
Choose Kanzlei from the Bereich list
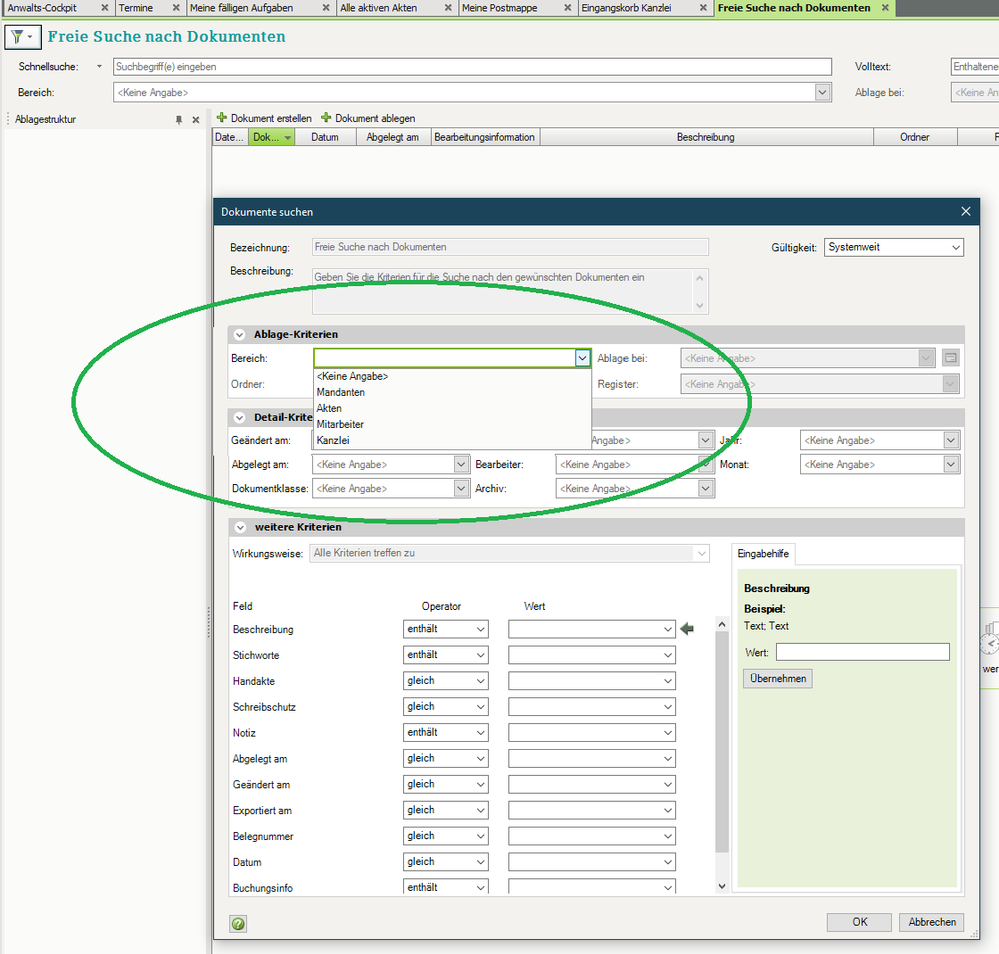click(x=452, y=440)
